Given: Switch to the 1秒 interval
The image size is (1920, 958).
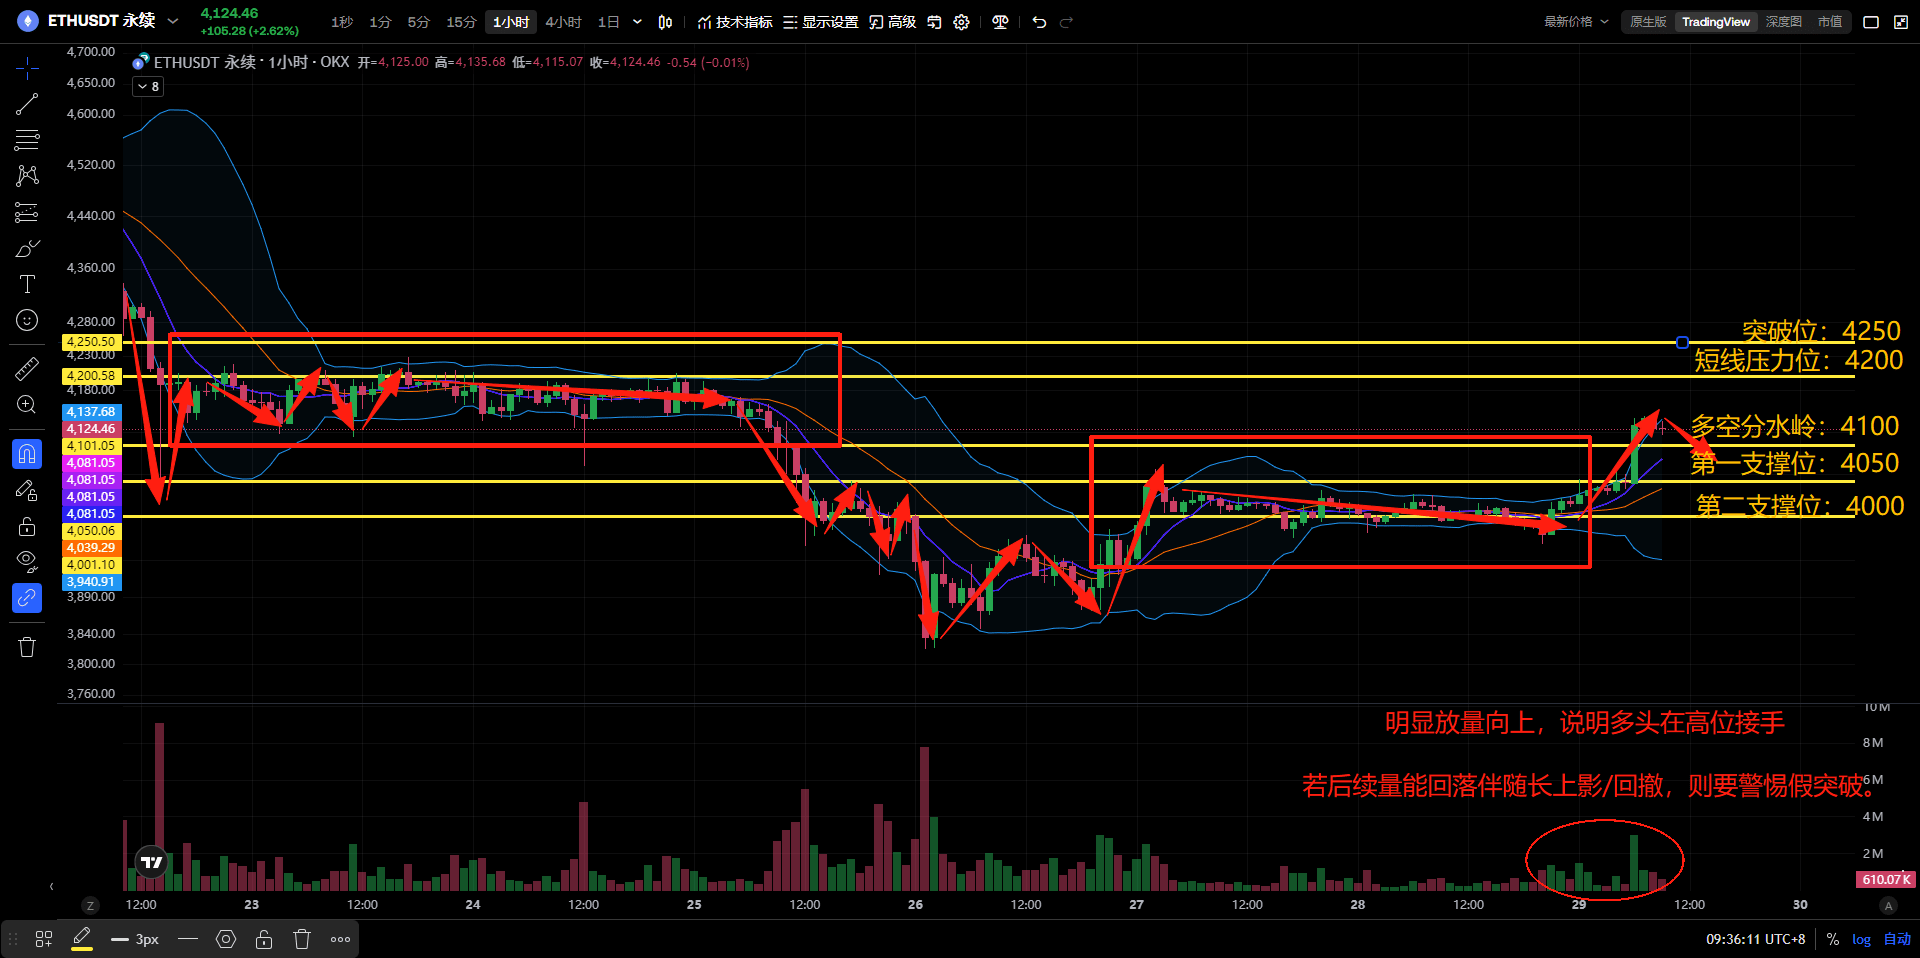Looking at the screenshot, I should coord(342,22).
